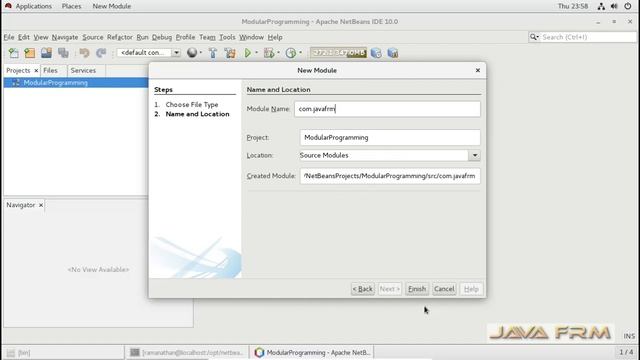The image size is (640, 360).
Task: Switch to the Projects tab
Action: [18, 71]
